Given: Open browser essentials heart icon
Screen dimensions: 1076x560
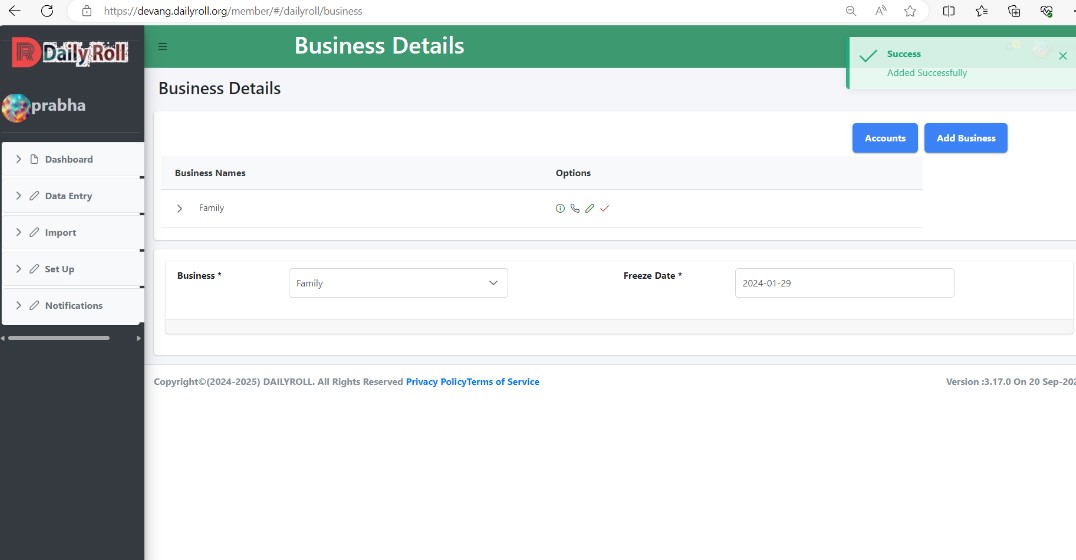Looking at the screenshot, I should coord(1046,11).
